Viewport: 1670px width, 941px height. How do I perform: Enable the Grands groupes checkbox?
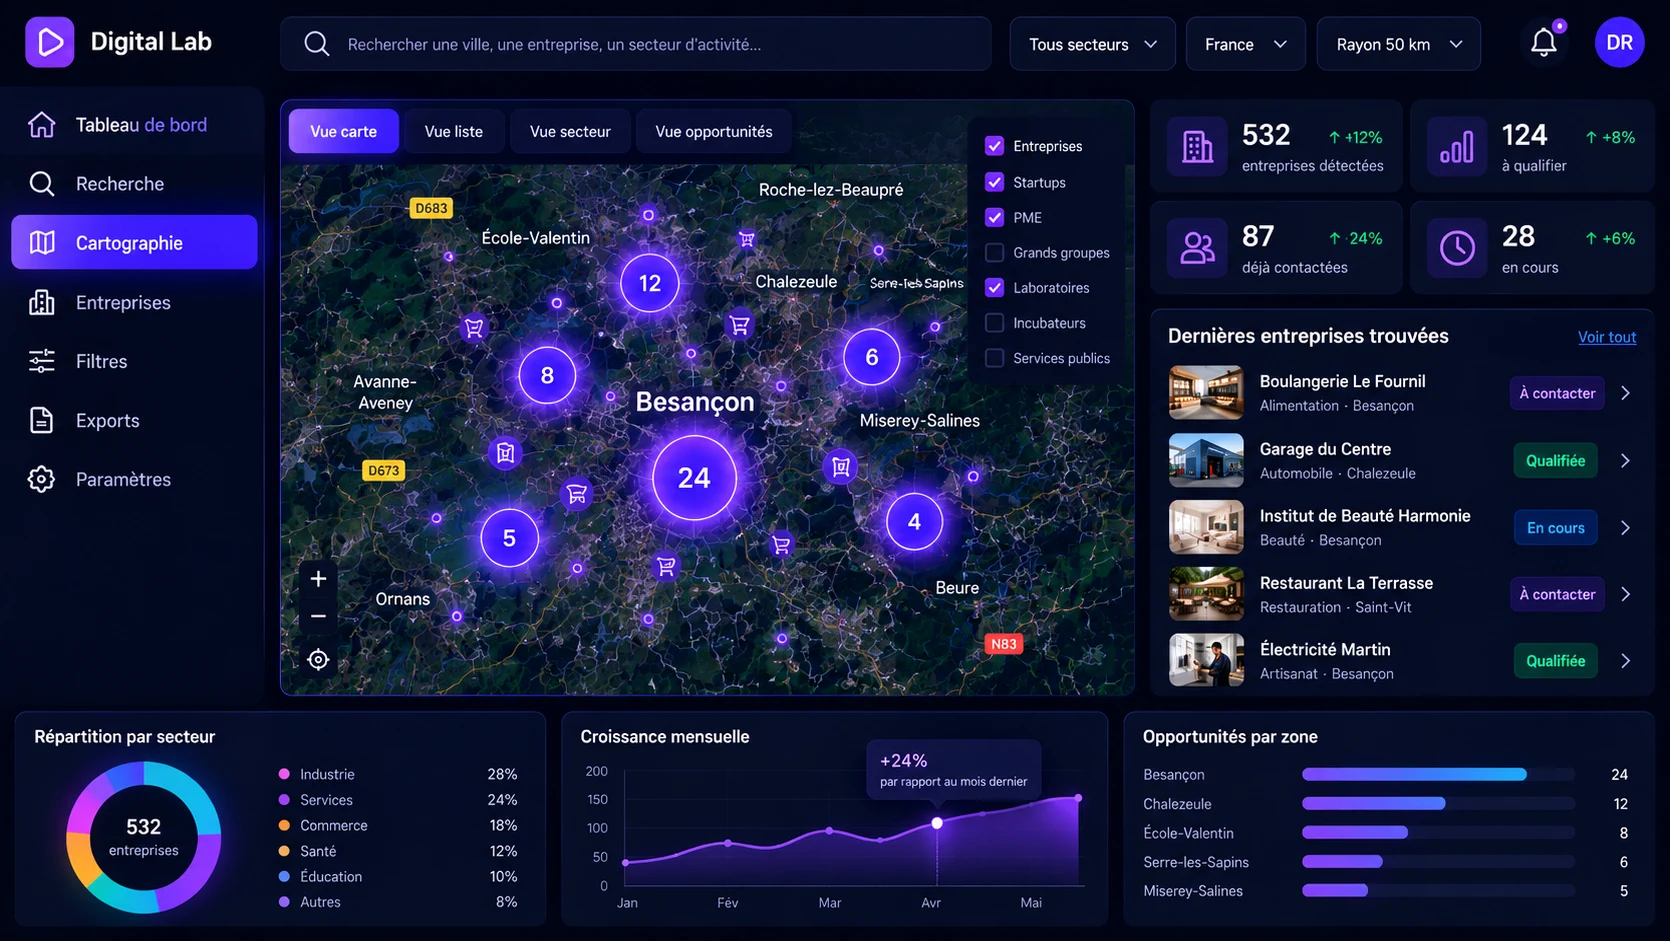(994, 252)
